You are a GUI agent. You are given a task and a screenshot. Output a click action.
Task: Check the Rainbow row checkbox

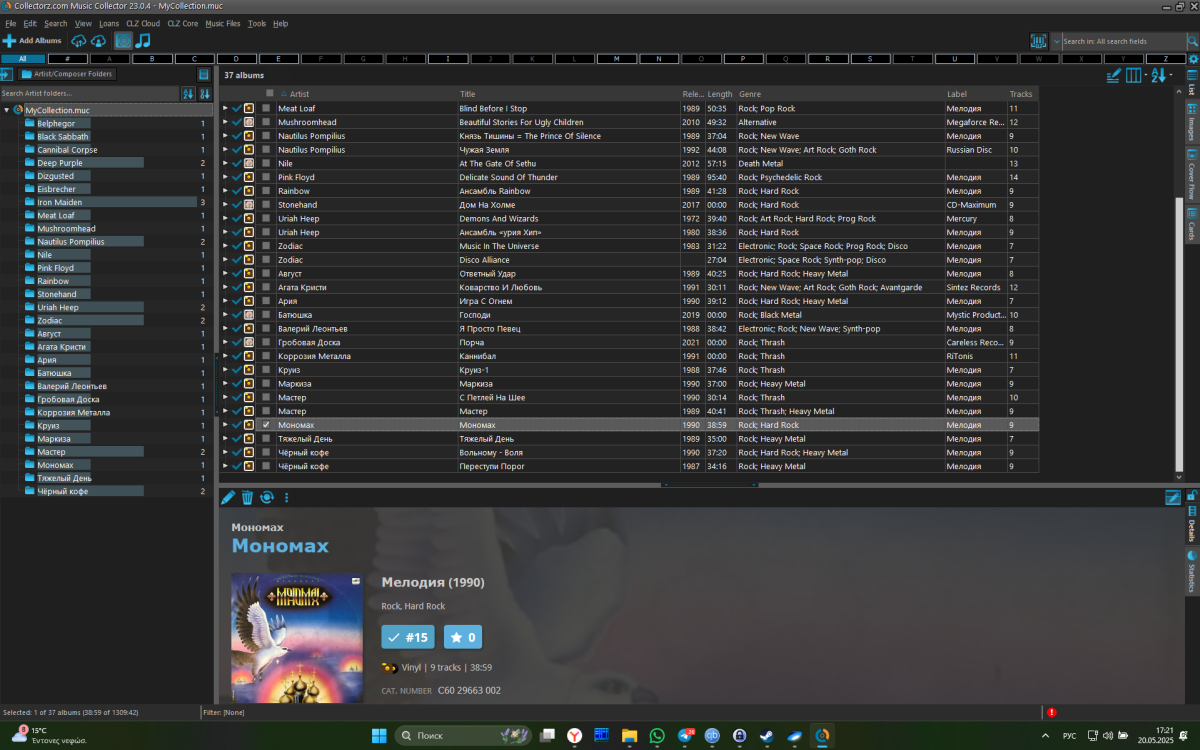[267, 191]
